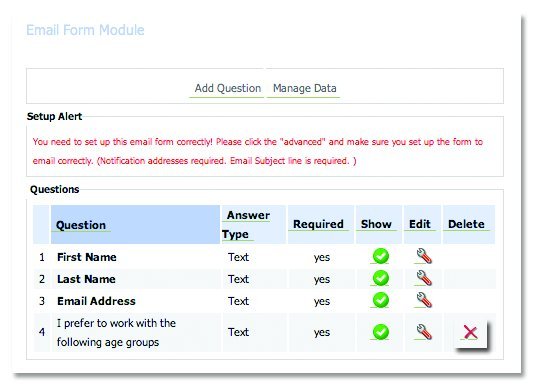Sort by Question column header
Viewport: 541px width, 391px height.
(81, 225)
